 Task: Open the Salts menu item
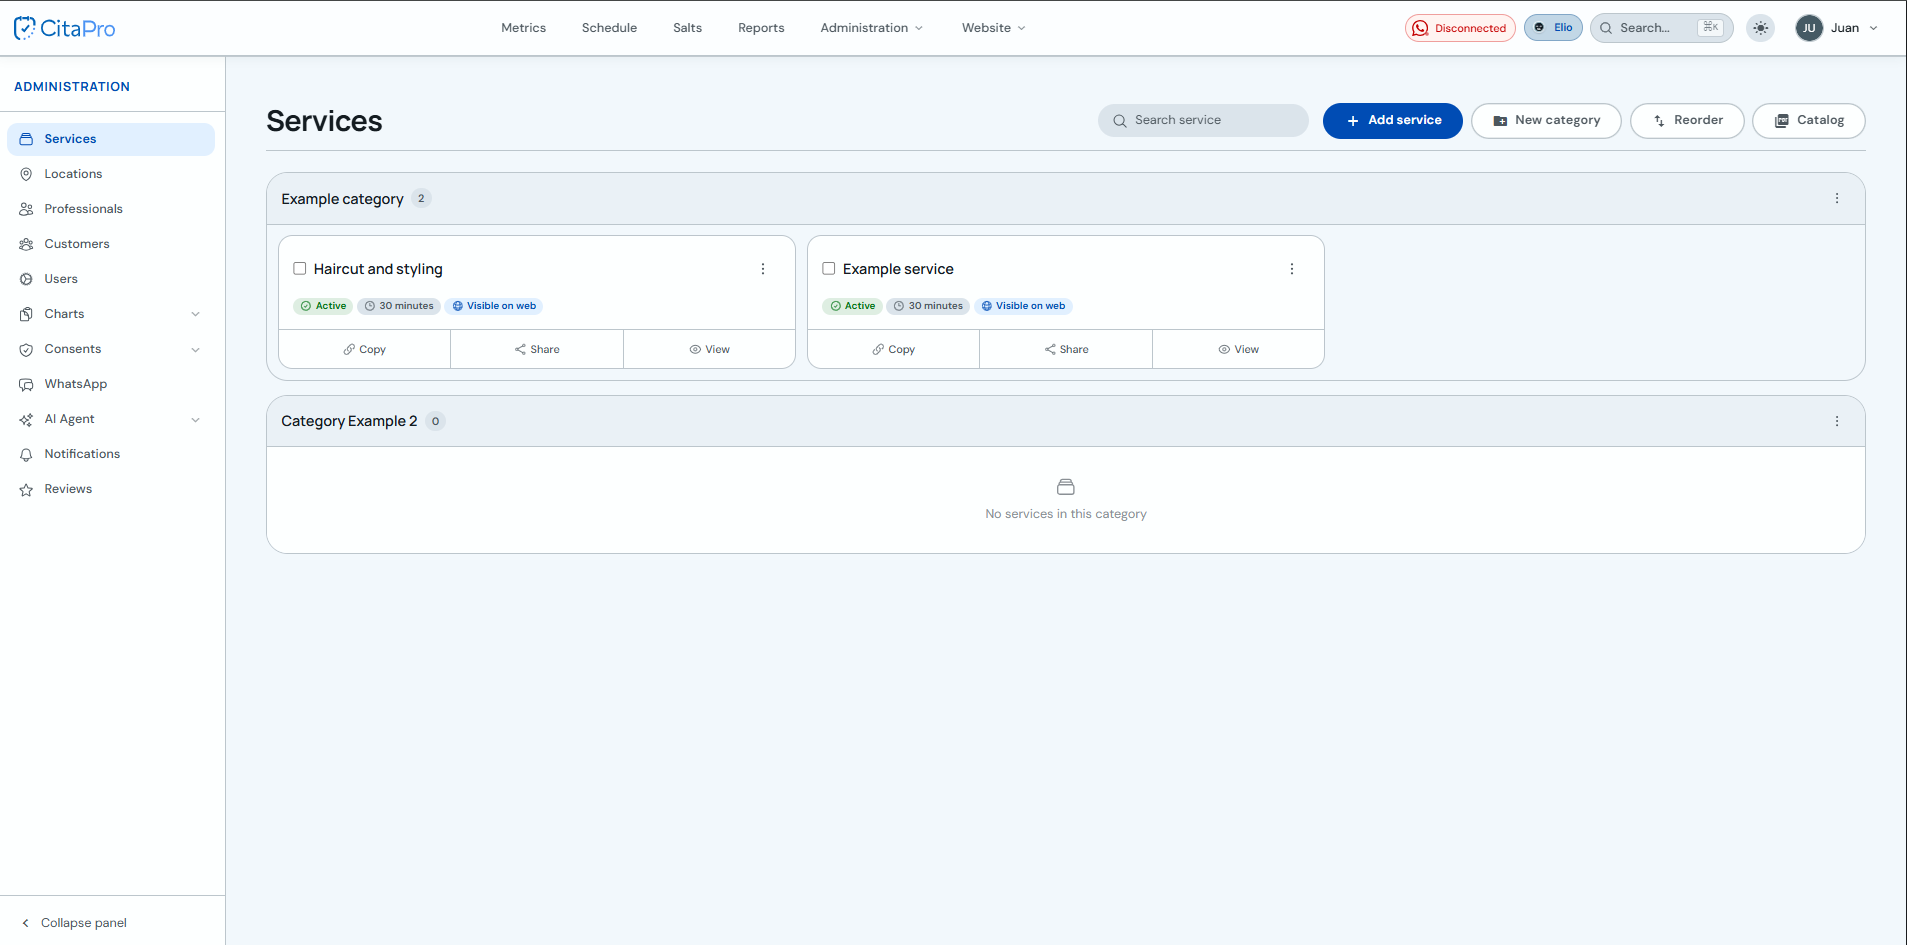[x=687, y=28]
